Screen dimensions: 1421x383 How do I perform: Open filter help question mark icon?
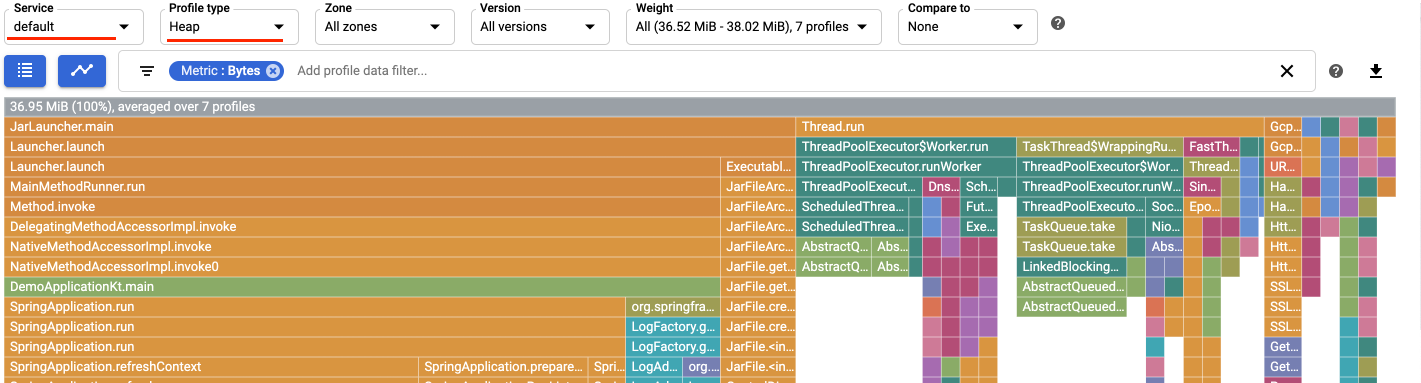click(x=1335, y=71)
